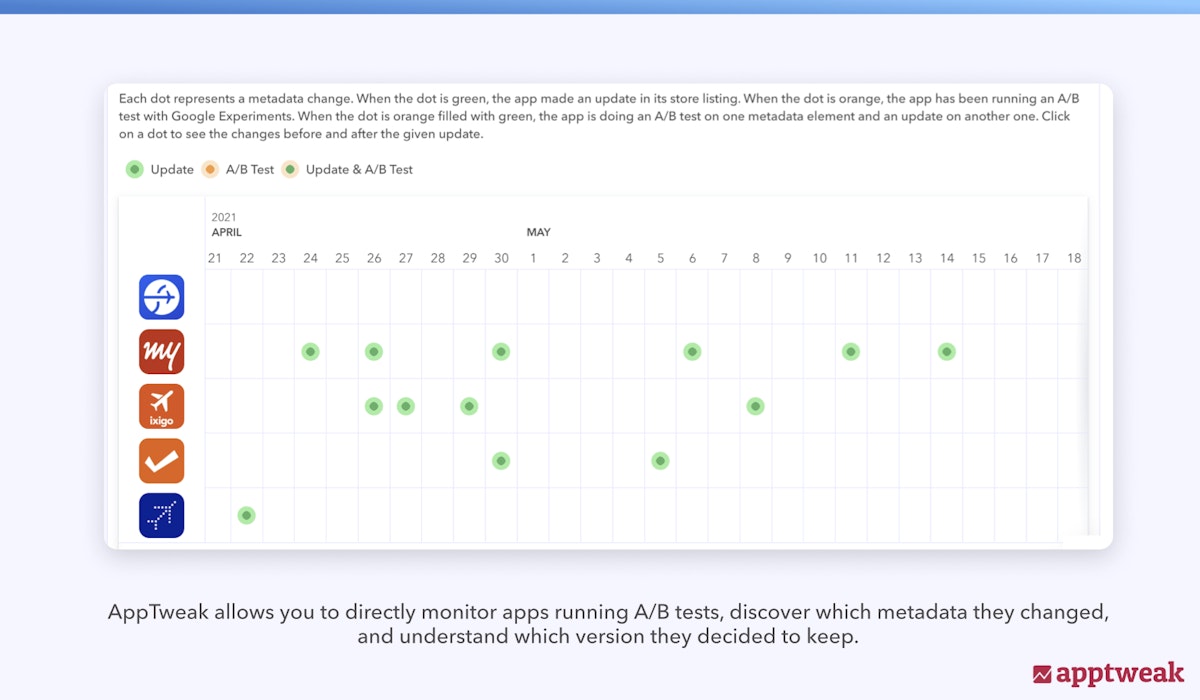Open MakeMyTrip update dot on April 24
Viewport: 1200px width, 700px height.
[x=310, y=352]
